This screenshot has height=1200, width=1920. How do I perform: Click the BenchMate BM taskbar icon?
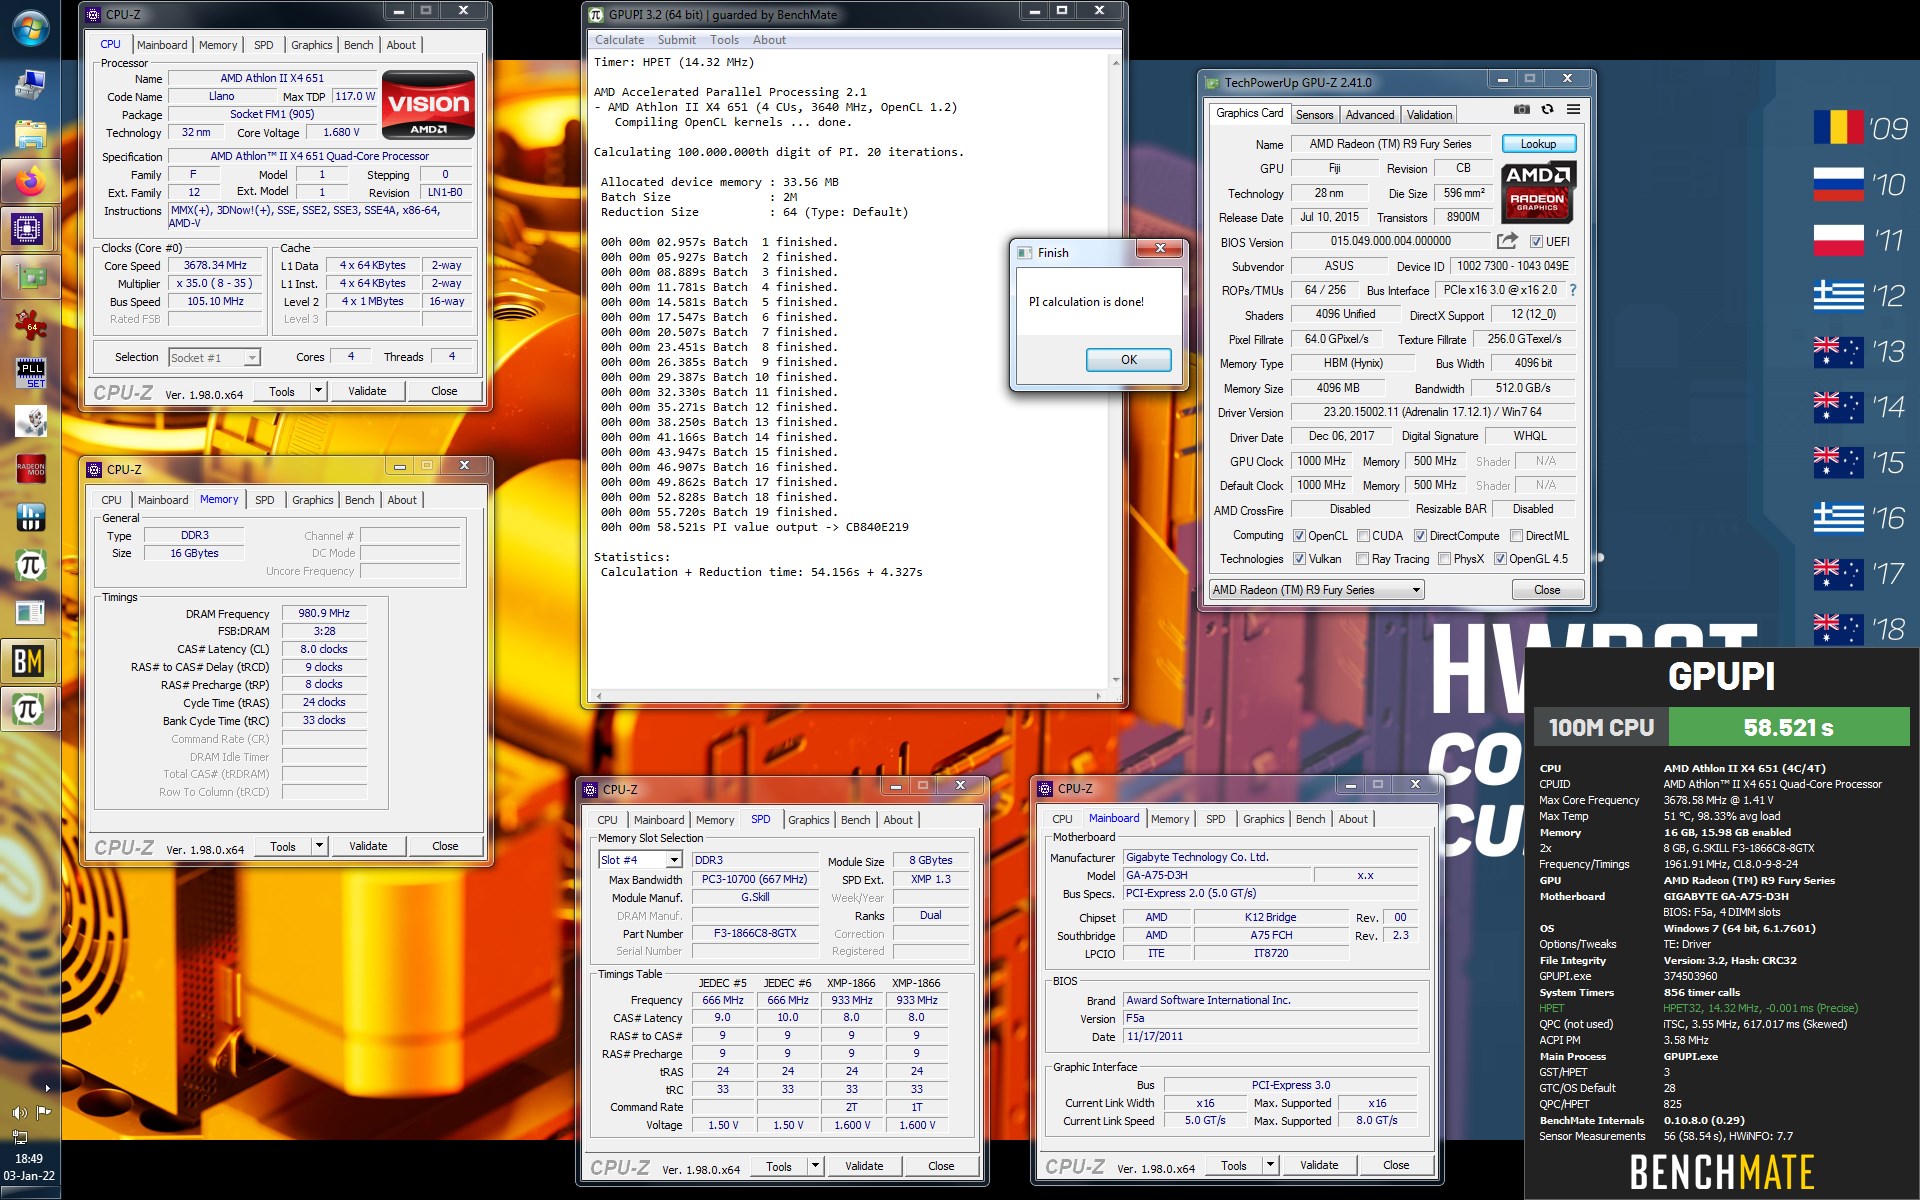28,661
